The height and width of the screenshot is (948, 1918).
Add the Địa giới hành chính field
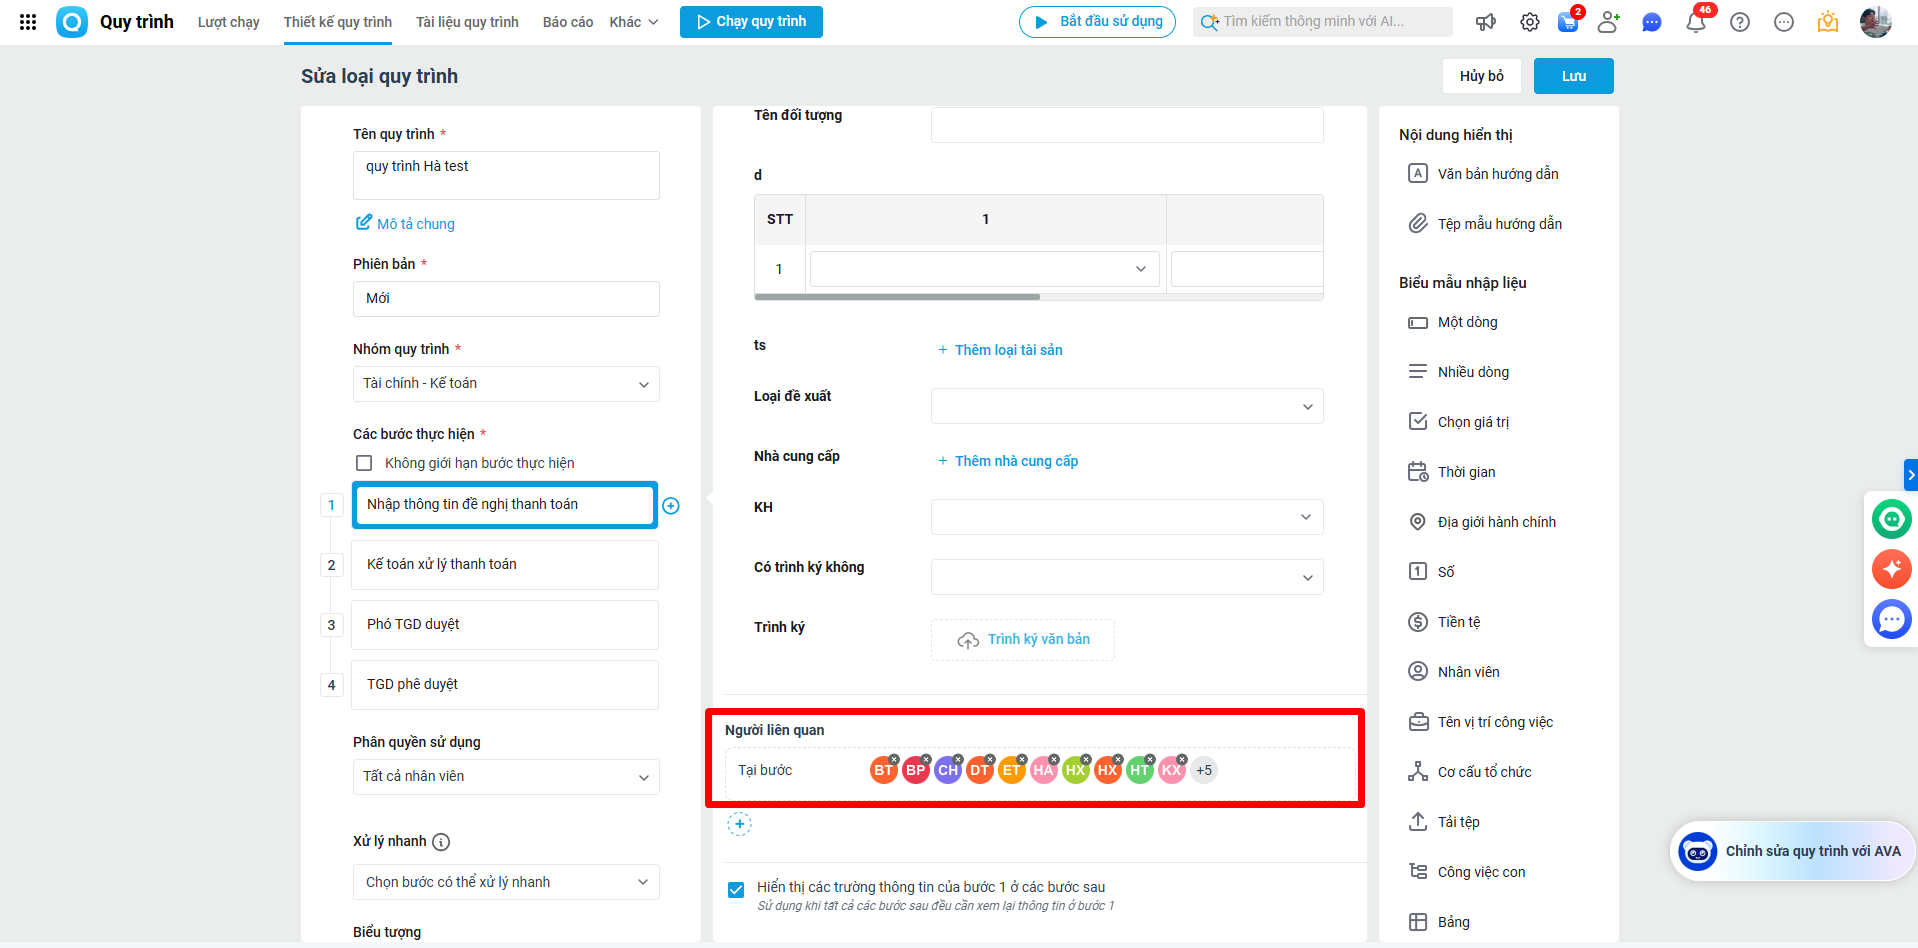point(1482,522)
